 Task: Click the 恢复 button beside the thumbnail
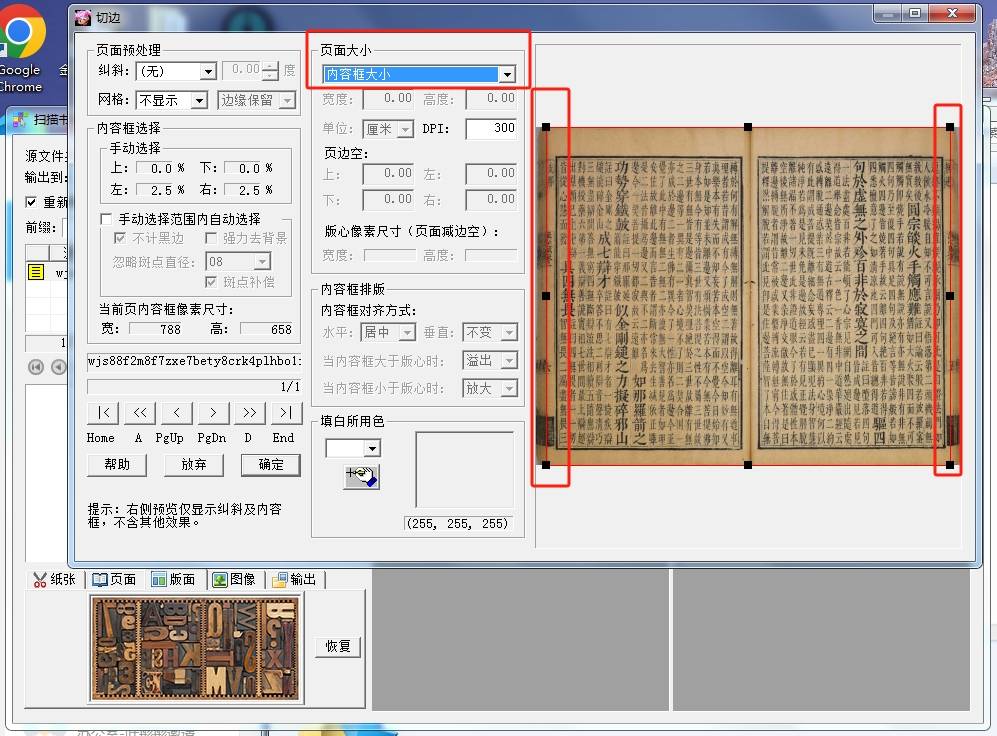[337, 646]
